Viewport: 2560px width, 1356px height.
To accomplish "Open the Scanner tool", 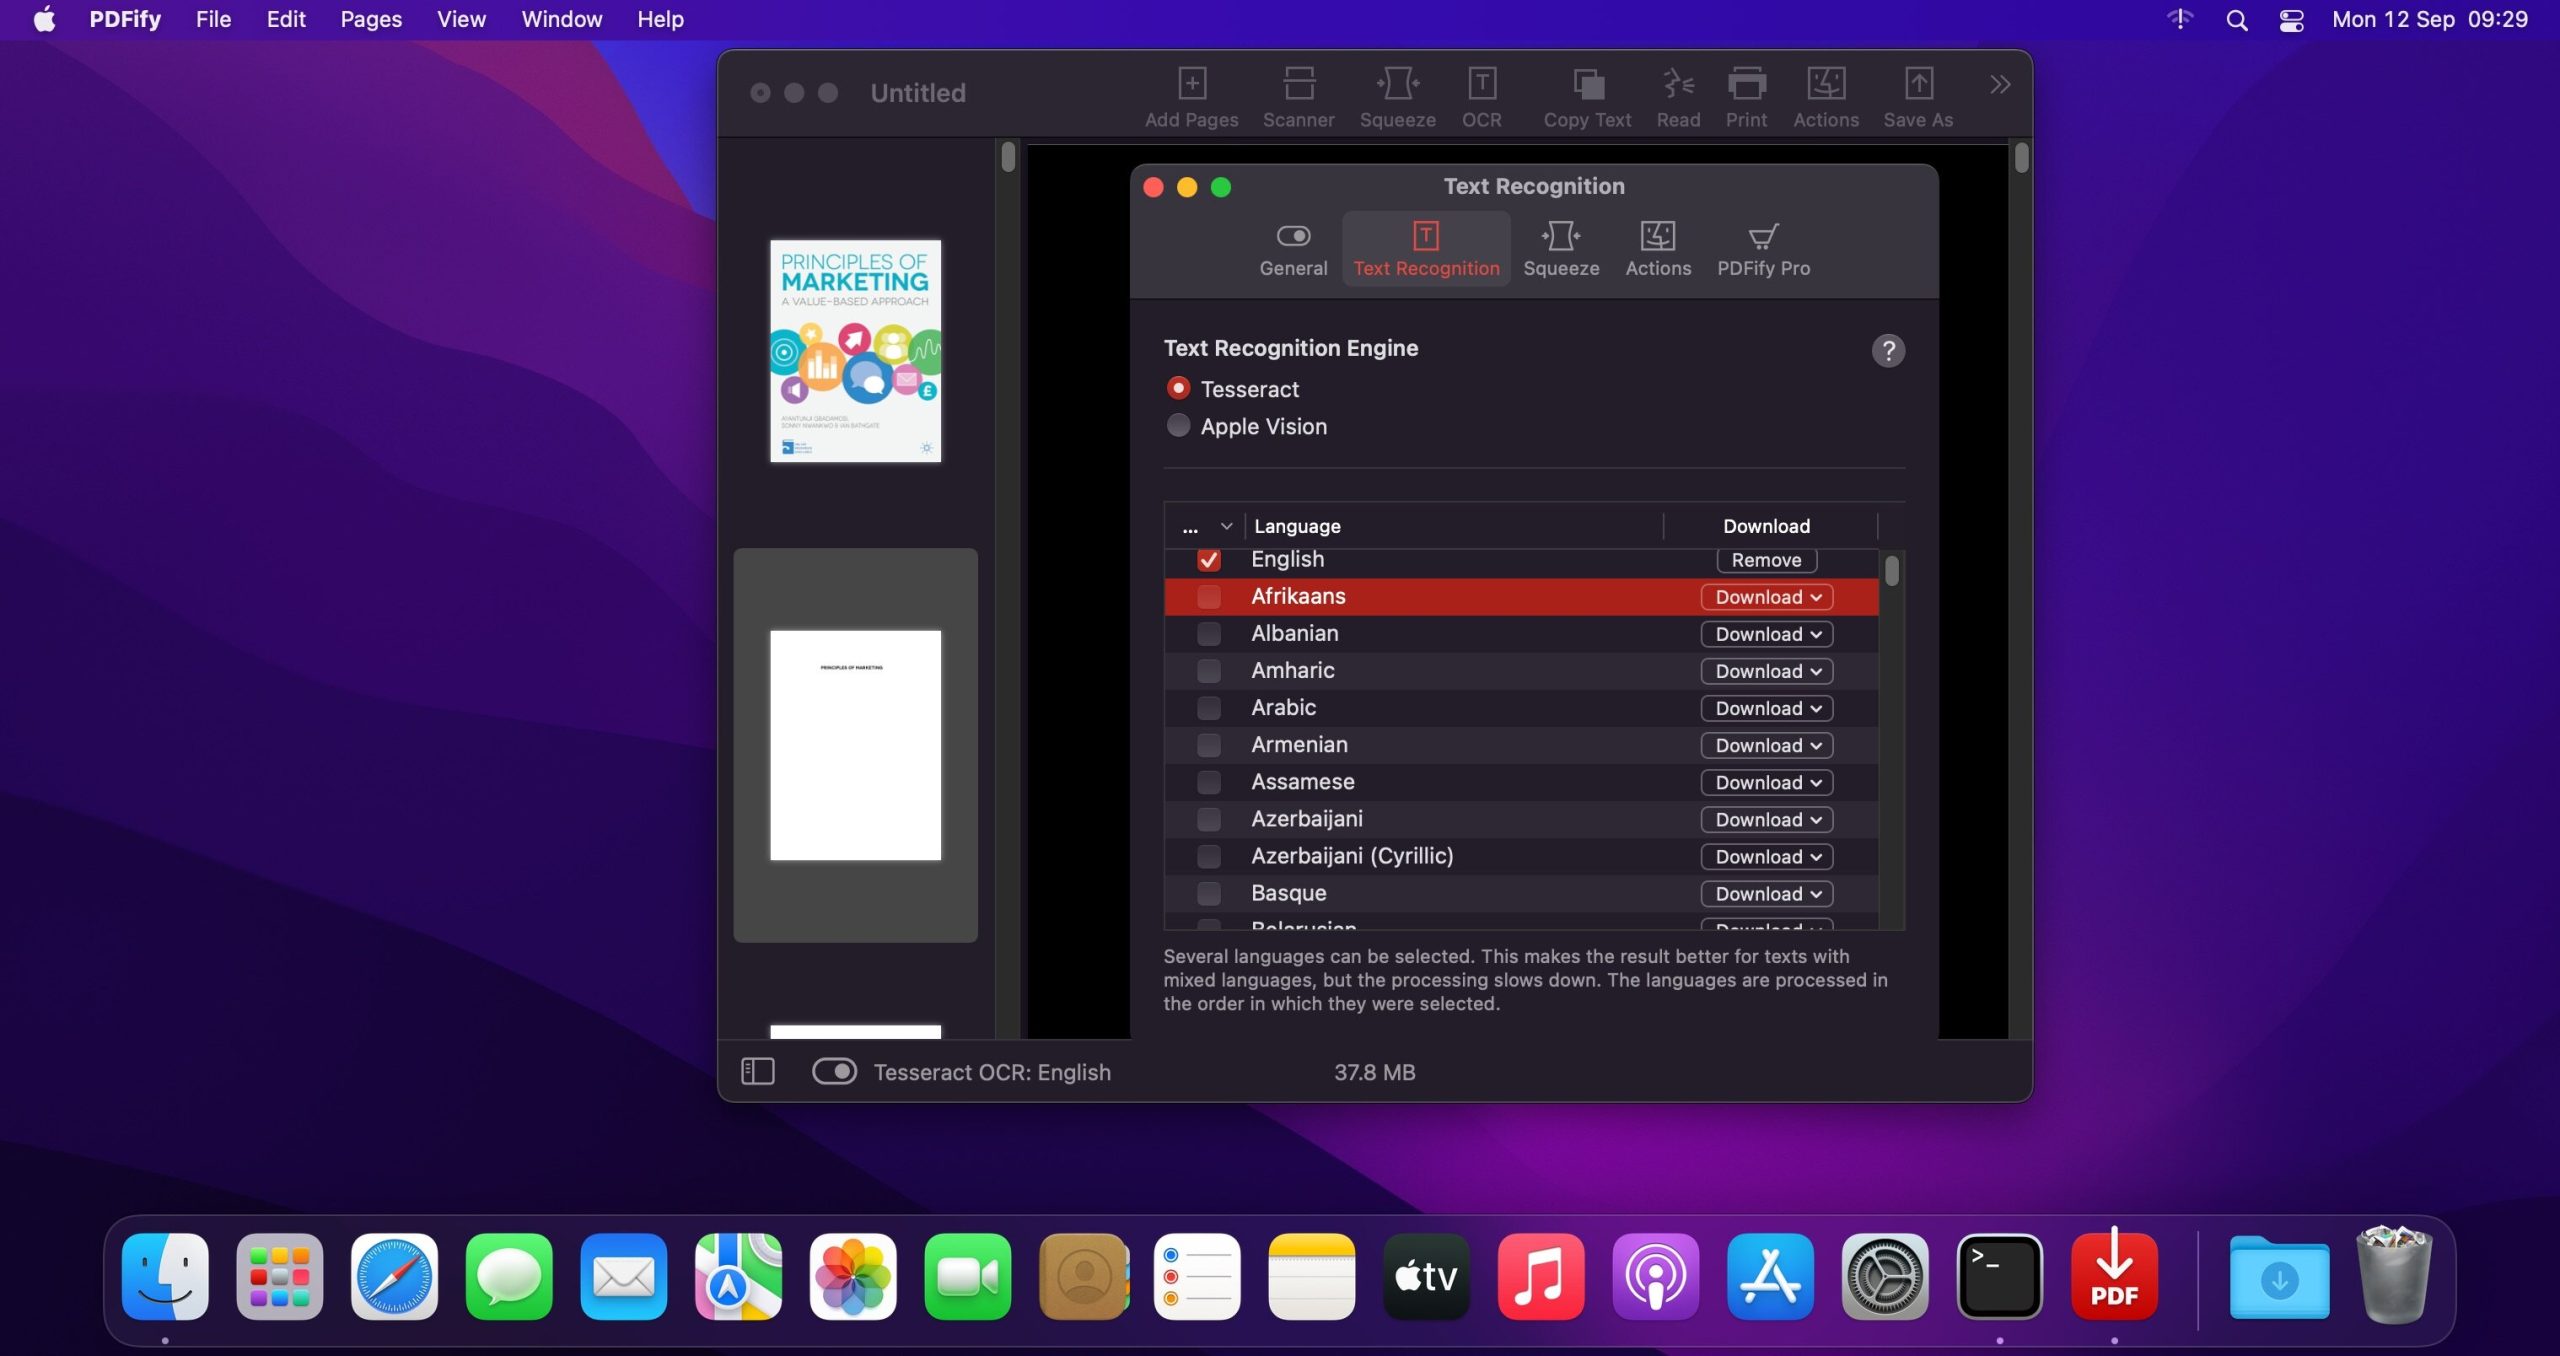I will (1298, 96).
